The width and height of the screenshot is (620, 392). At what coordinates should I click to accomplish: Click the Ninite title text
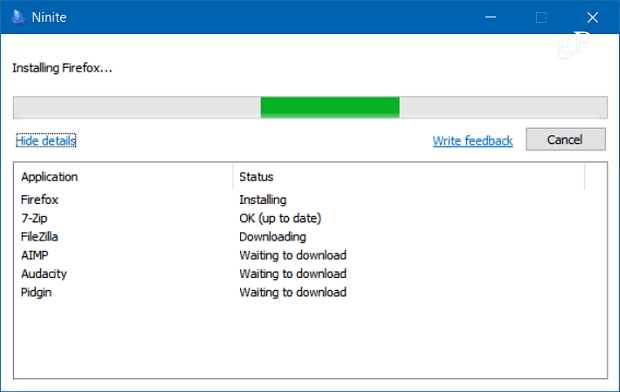(49, 17)
